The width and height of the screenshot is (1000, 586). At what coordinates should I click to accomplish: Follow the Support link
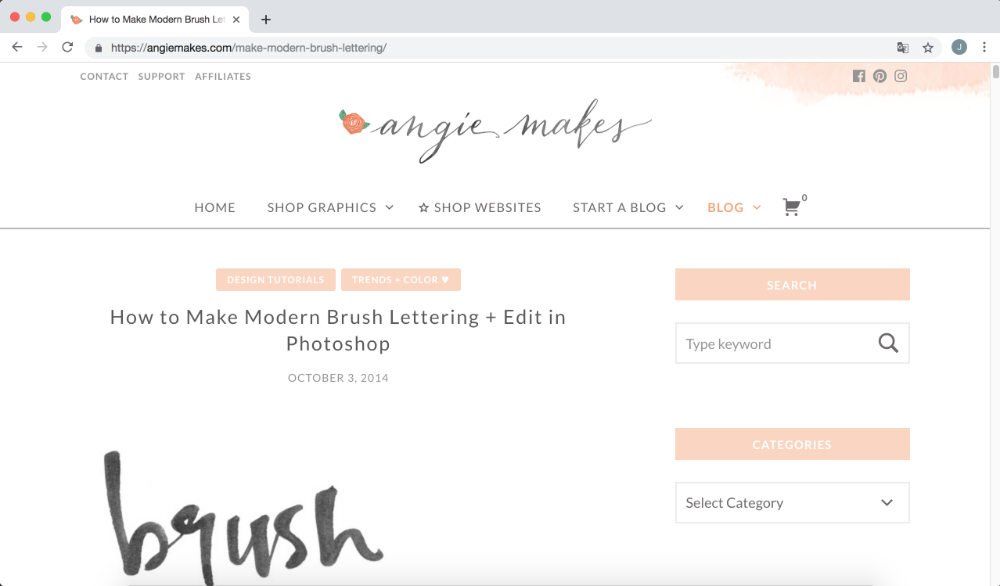(161, 77)
